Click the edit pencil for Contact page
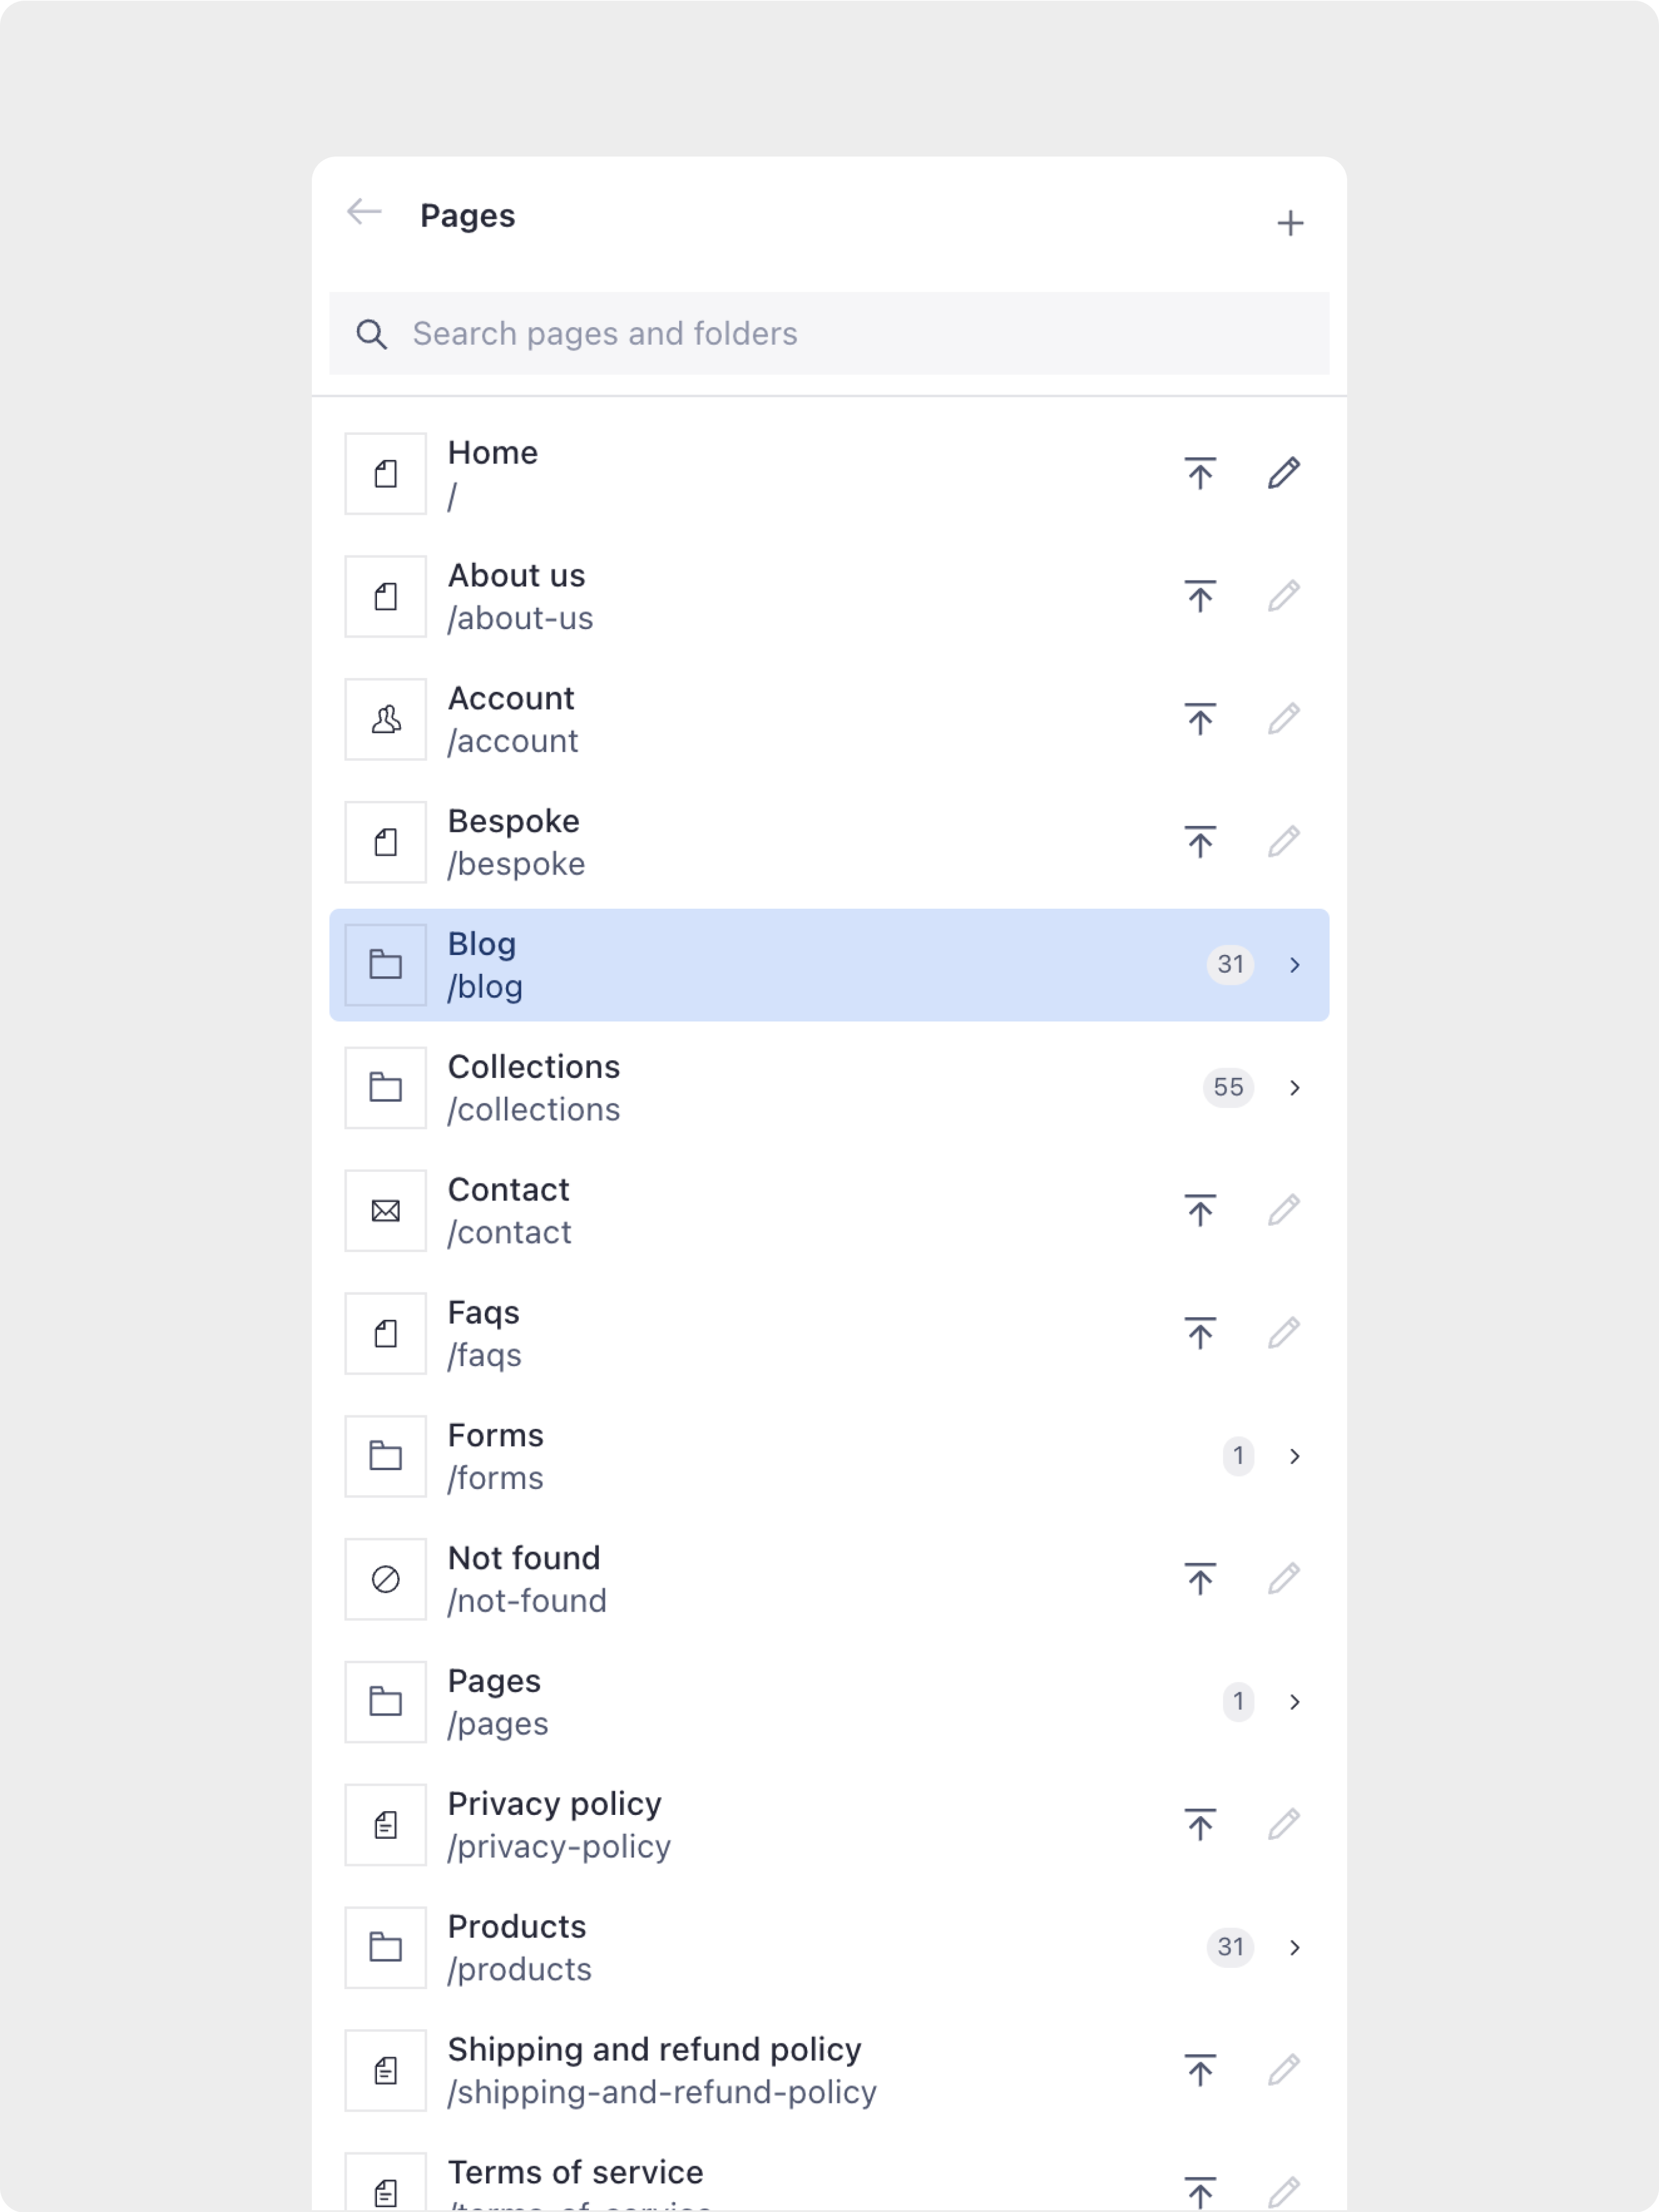Viewport: 1659px width, 2212px height. pos(1284,1210)
